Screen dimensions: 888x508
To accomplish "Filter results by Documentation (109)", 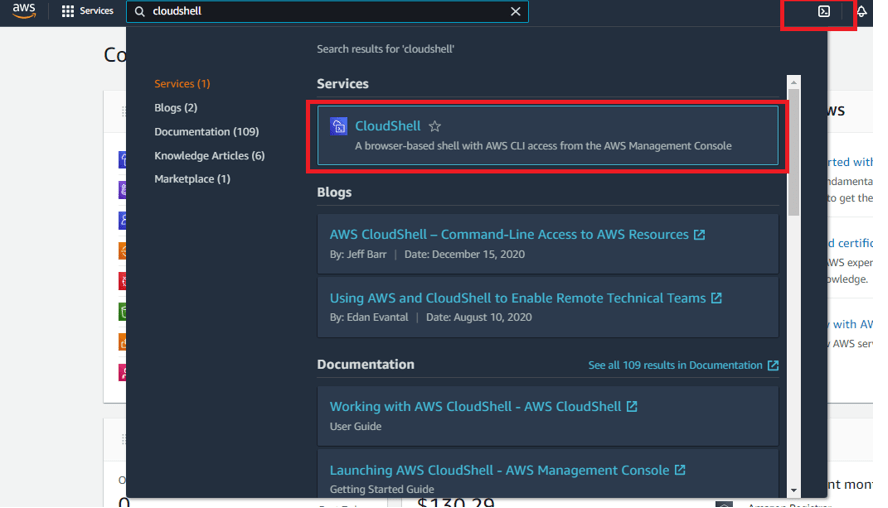I will (207, 131).
